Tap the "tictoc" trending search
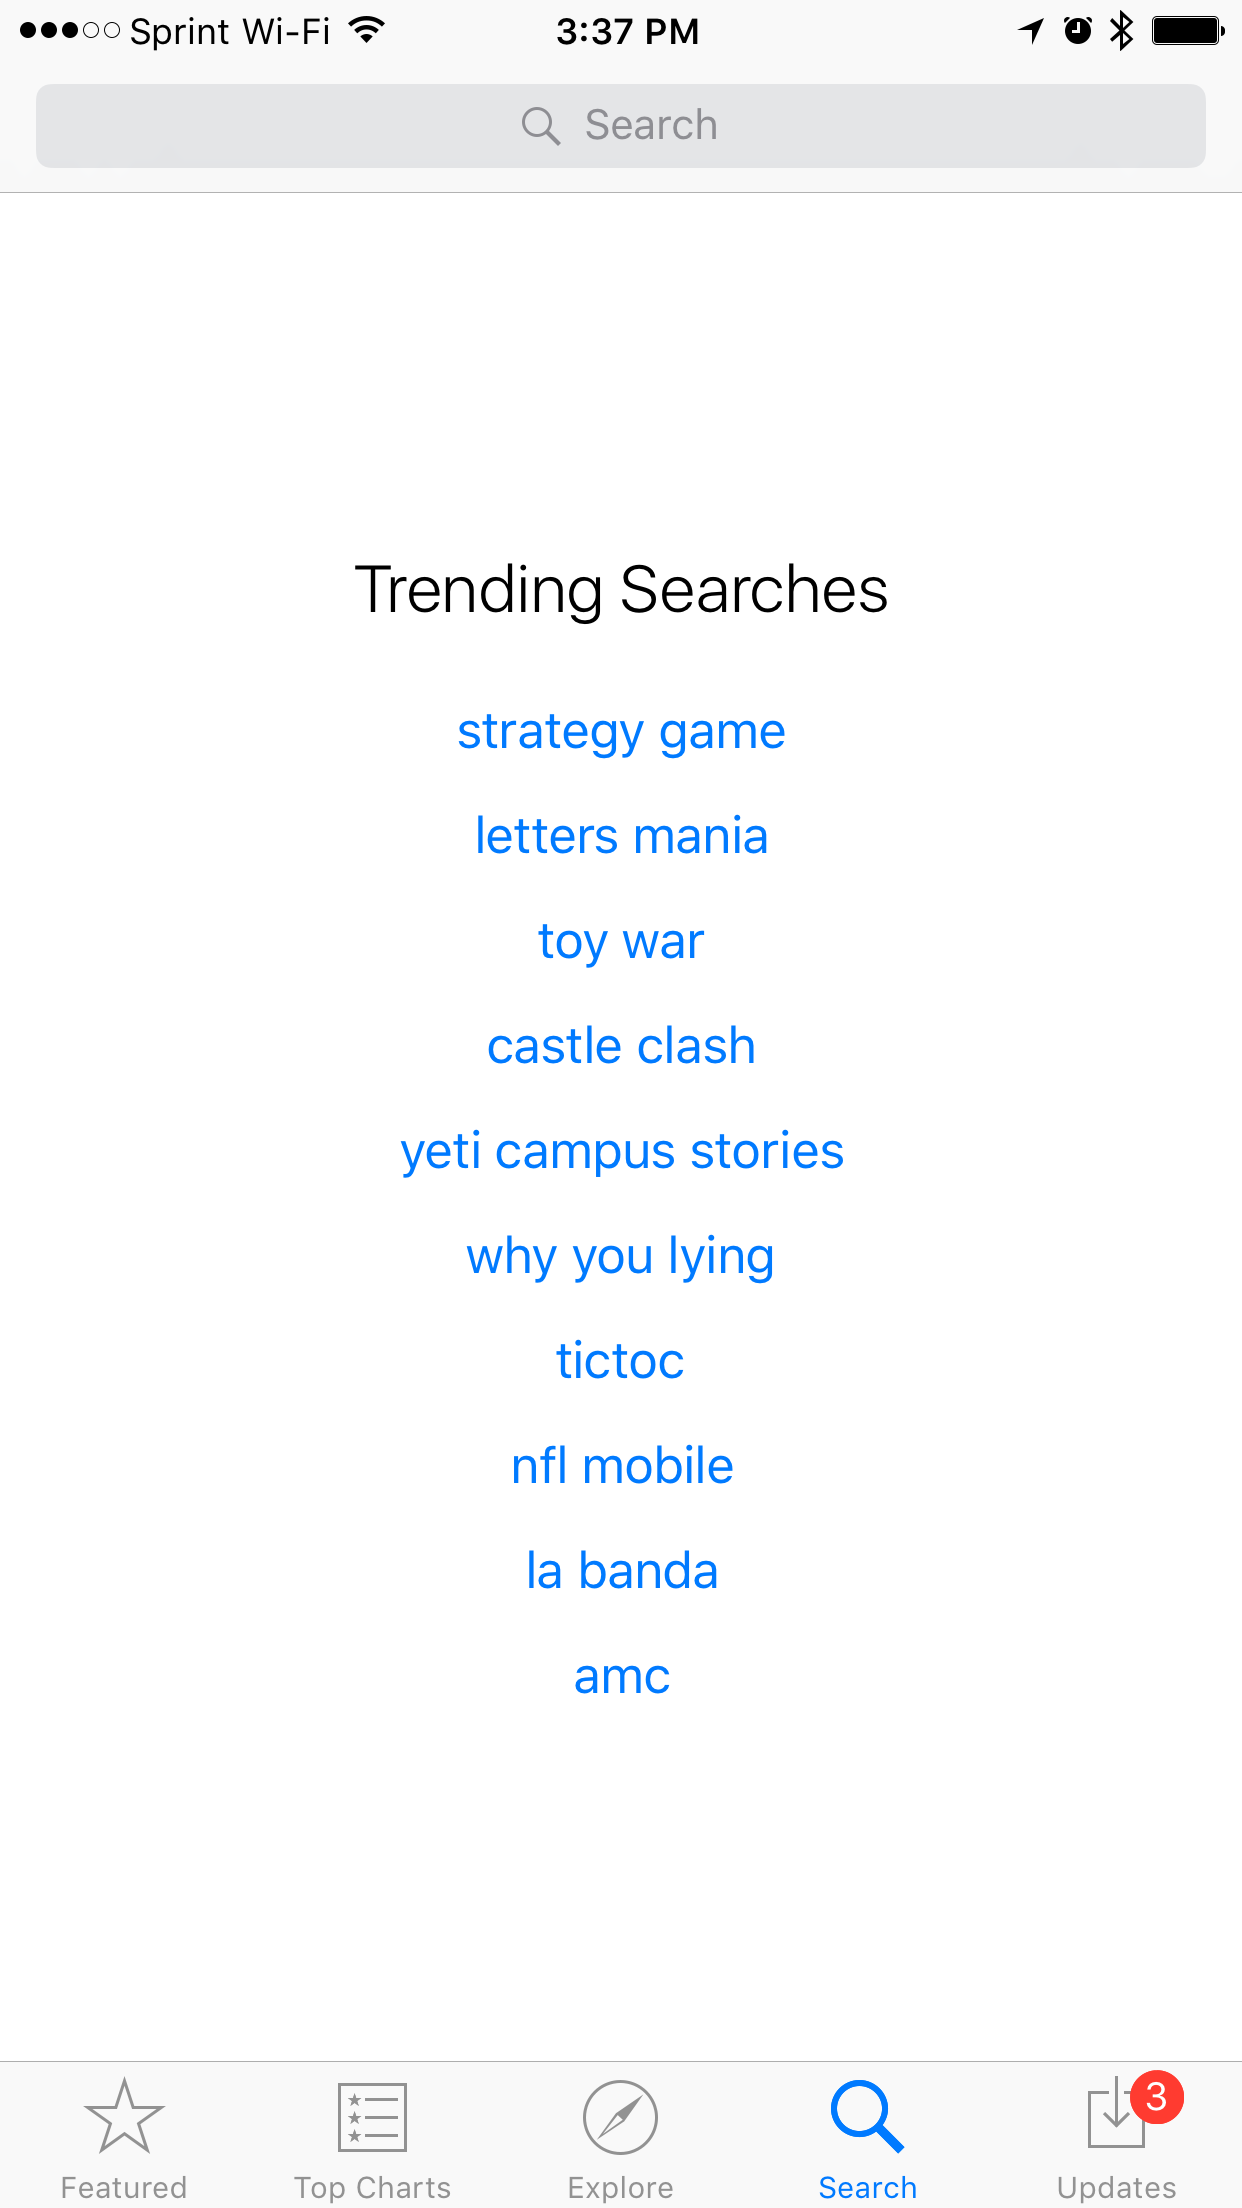 pos(621,1361)
